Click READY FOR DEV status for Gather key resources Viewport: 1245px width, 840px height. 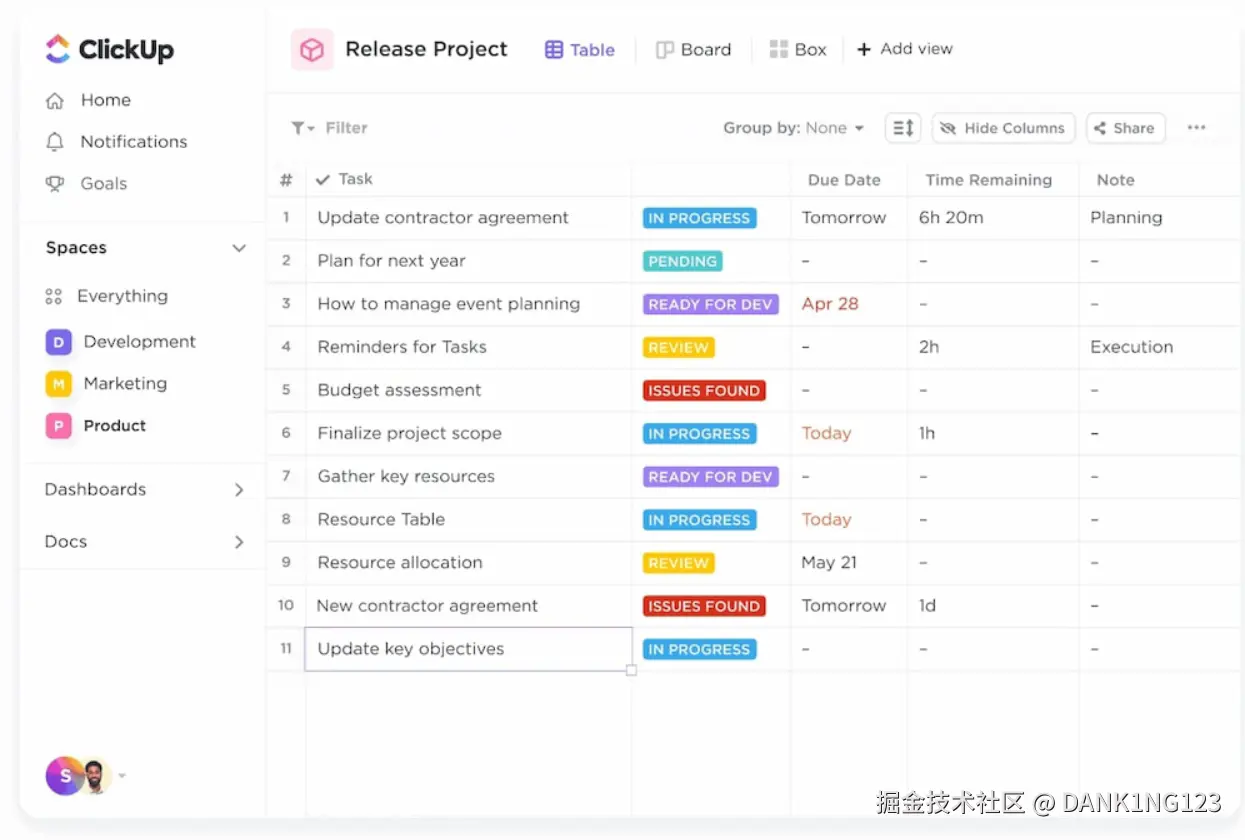pos(710,477)
